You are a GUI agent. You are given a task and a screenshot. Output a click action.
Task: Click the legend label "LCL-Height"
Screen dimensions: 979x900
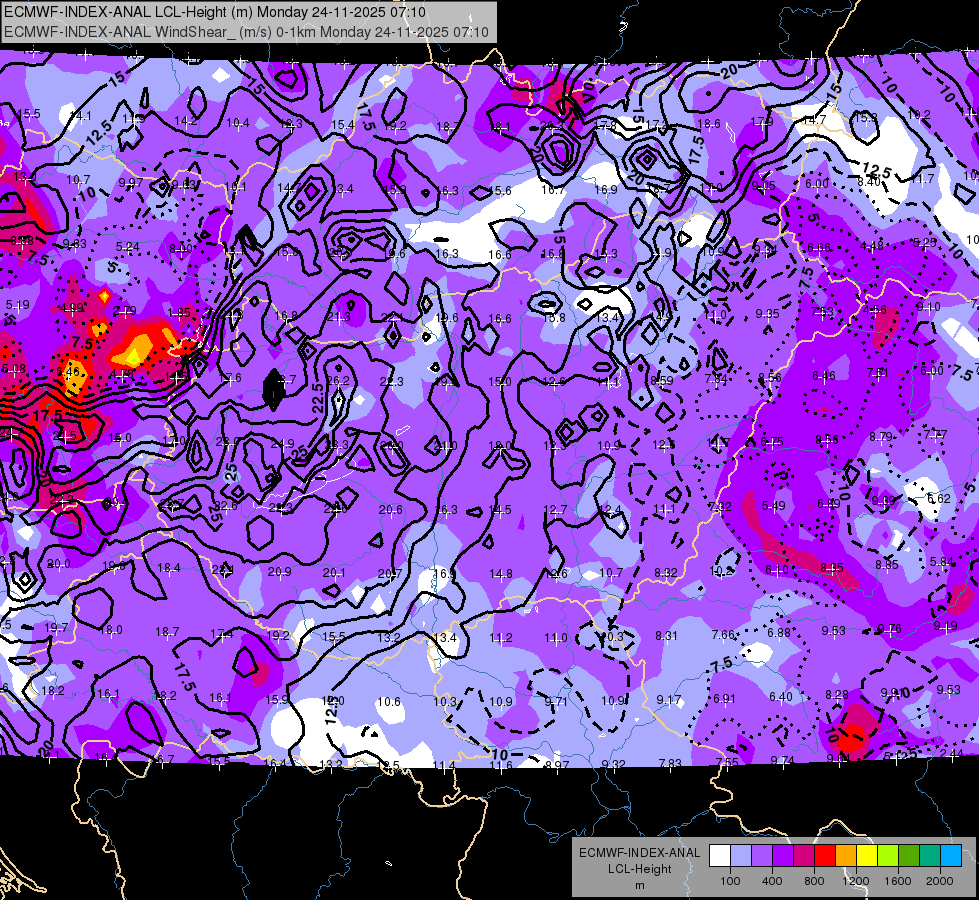640,869
